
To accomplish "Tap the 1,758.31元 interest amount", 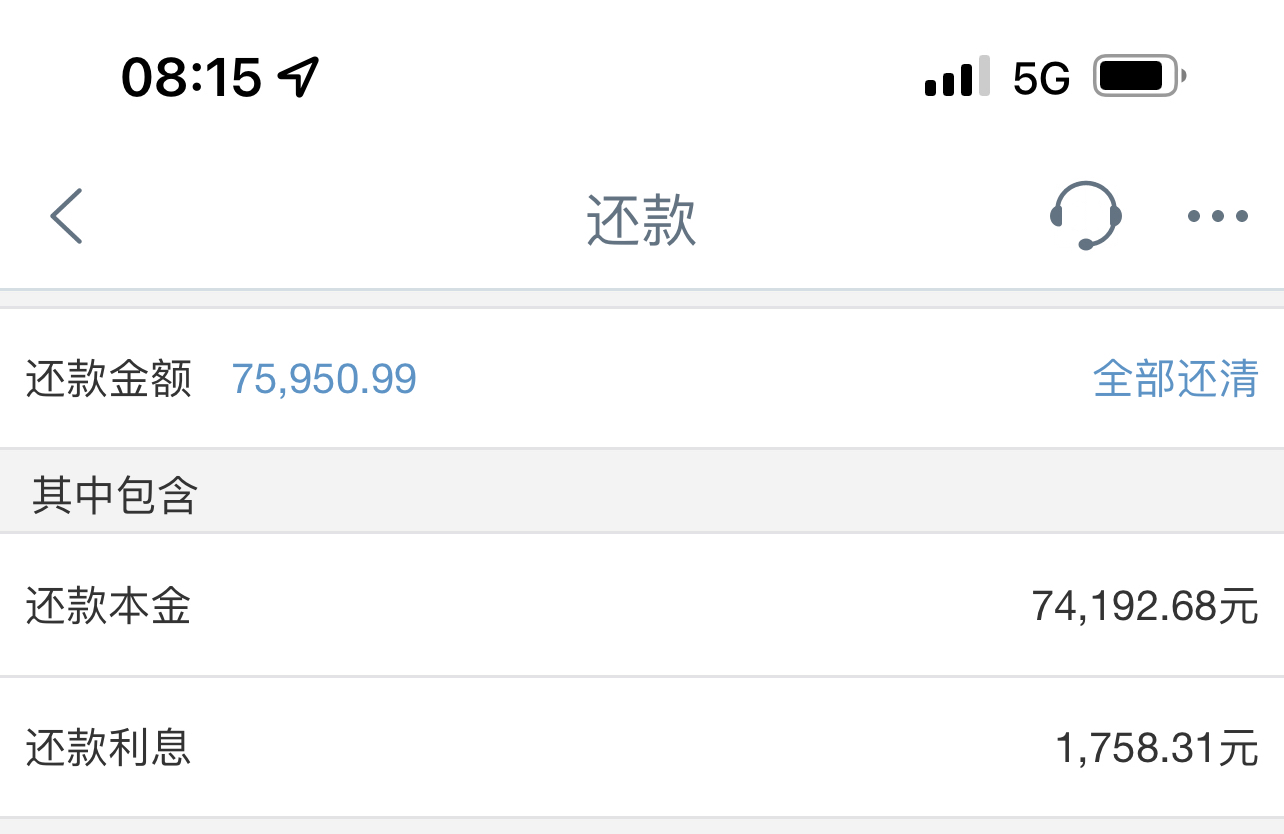I will coord(1157,747).
